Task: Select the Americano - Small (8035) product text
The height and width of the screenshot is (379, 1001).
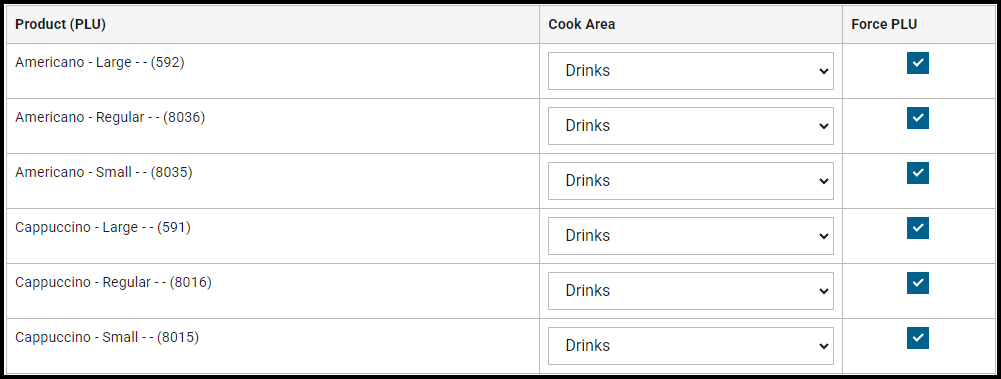Action: 103,172
